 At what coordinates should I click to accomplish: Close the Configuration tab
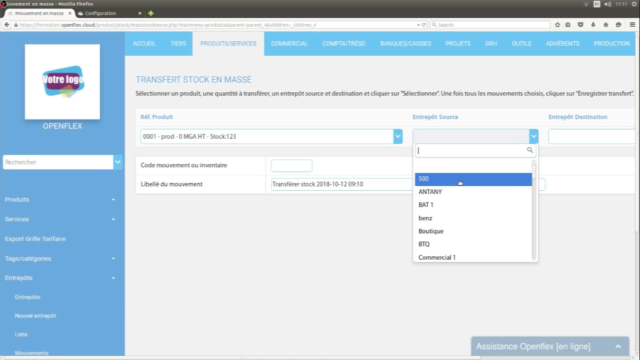pos(140,13)
